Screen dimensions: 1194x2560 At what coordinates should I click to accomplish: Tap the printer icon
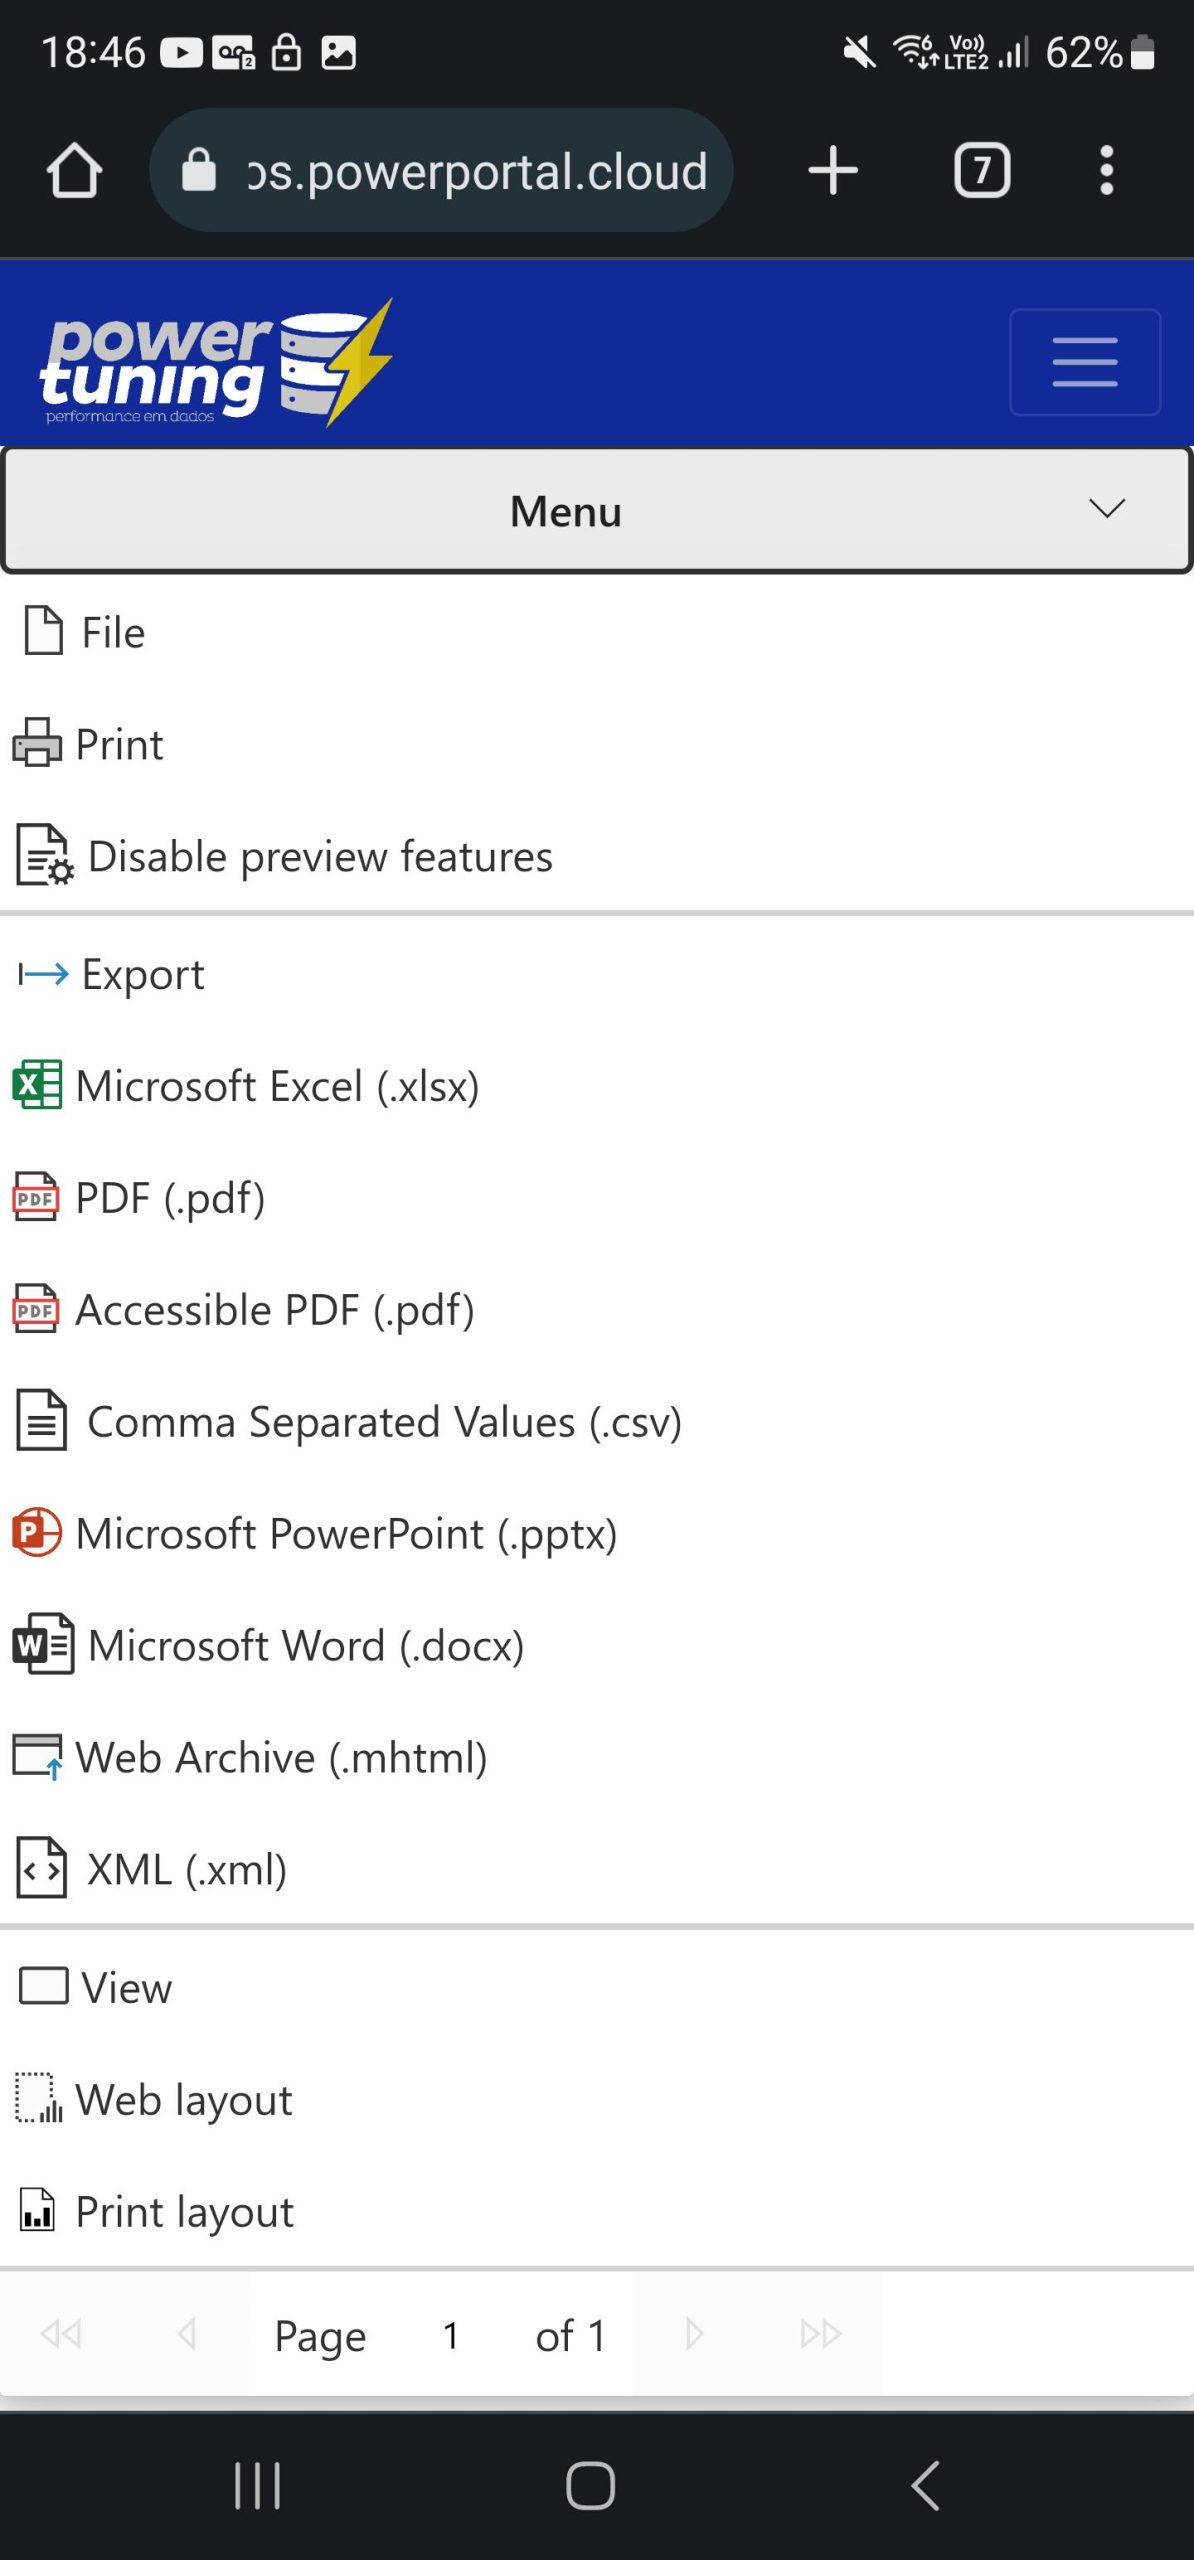pyautogui.click(x=37, y=743)
